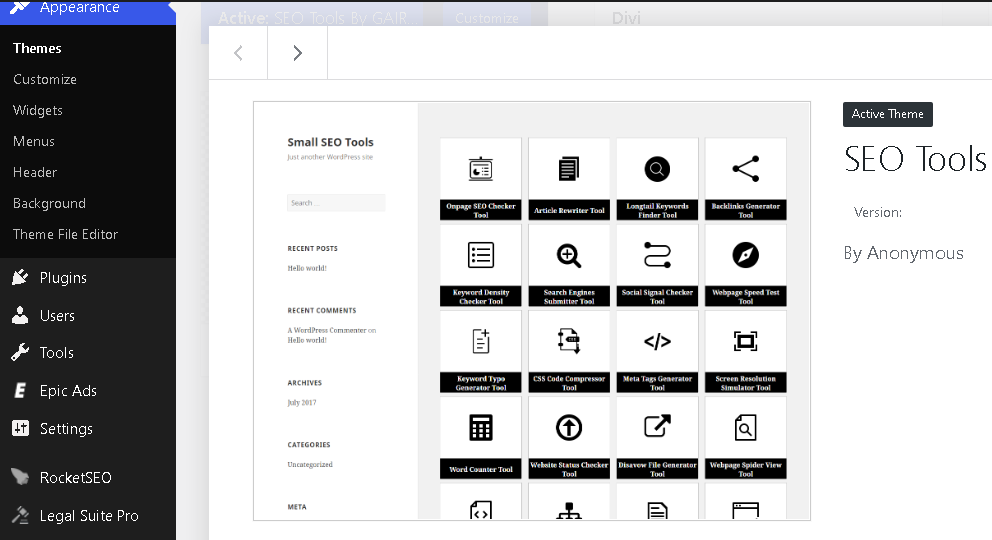Open the Themes submenu item
The width and height of the screenshot is (992, 540).
pos(37,48)
